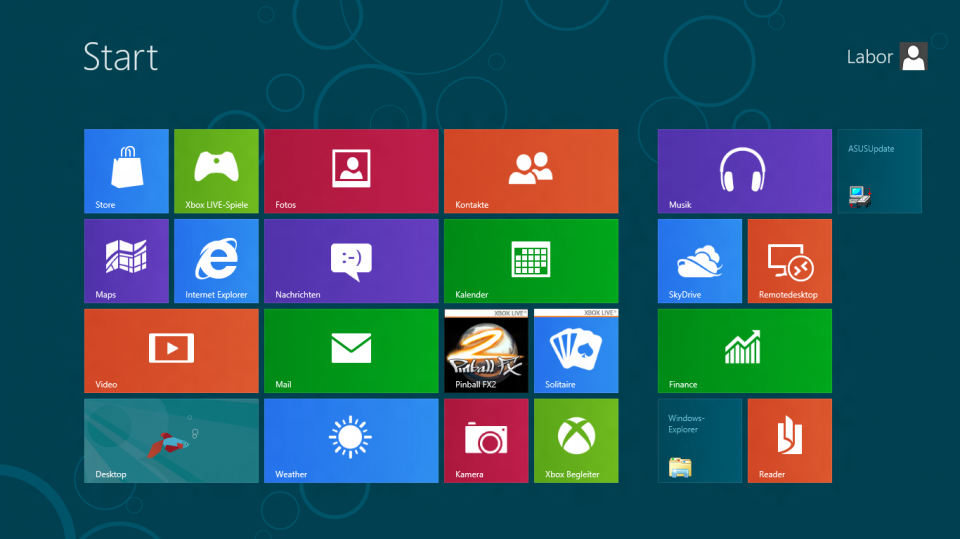Launch the Kamera tile
Screen dimensions: 960x539
[486, 441]
